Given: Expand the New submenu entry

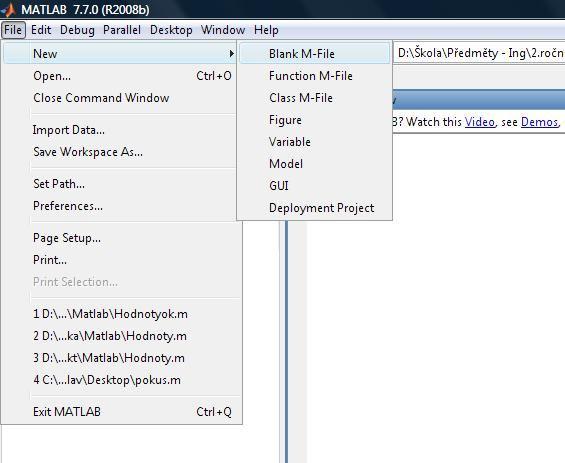Looking at the screenshot, I should tap(120, 54).
